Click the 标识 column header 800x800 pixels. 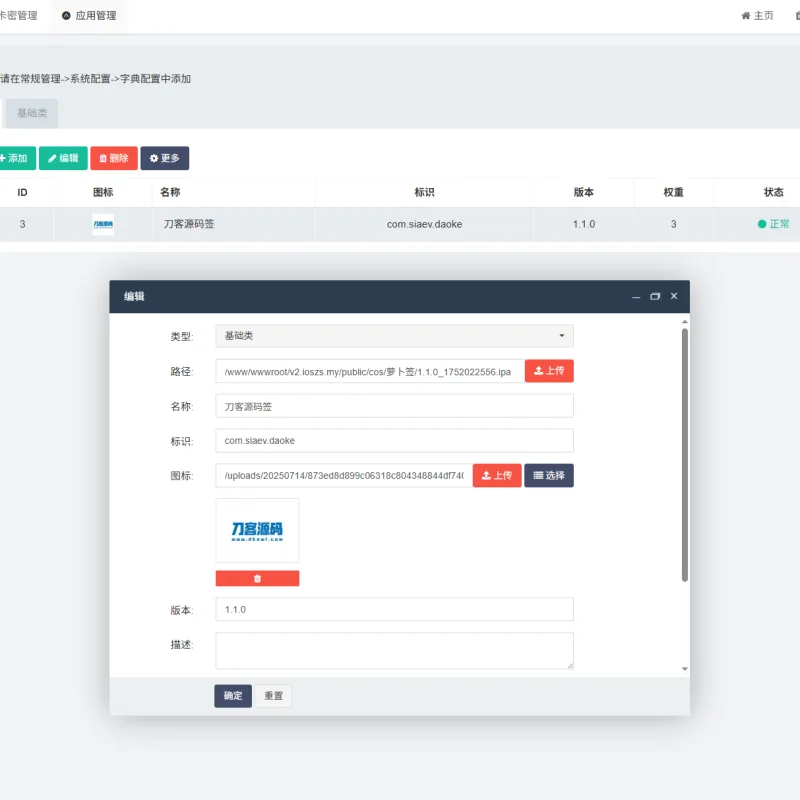point(424,192)
